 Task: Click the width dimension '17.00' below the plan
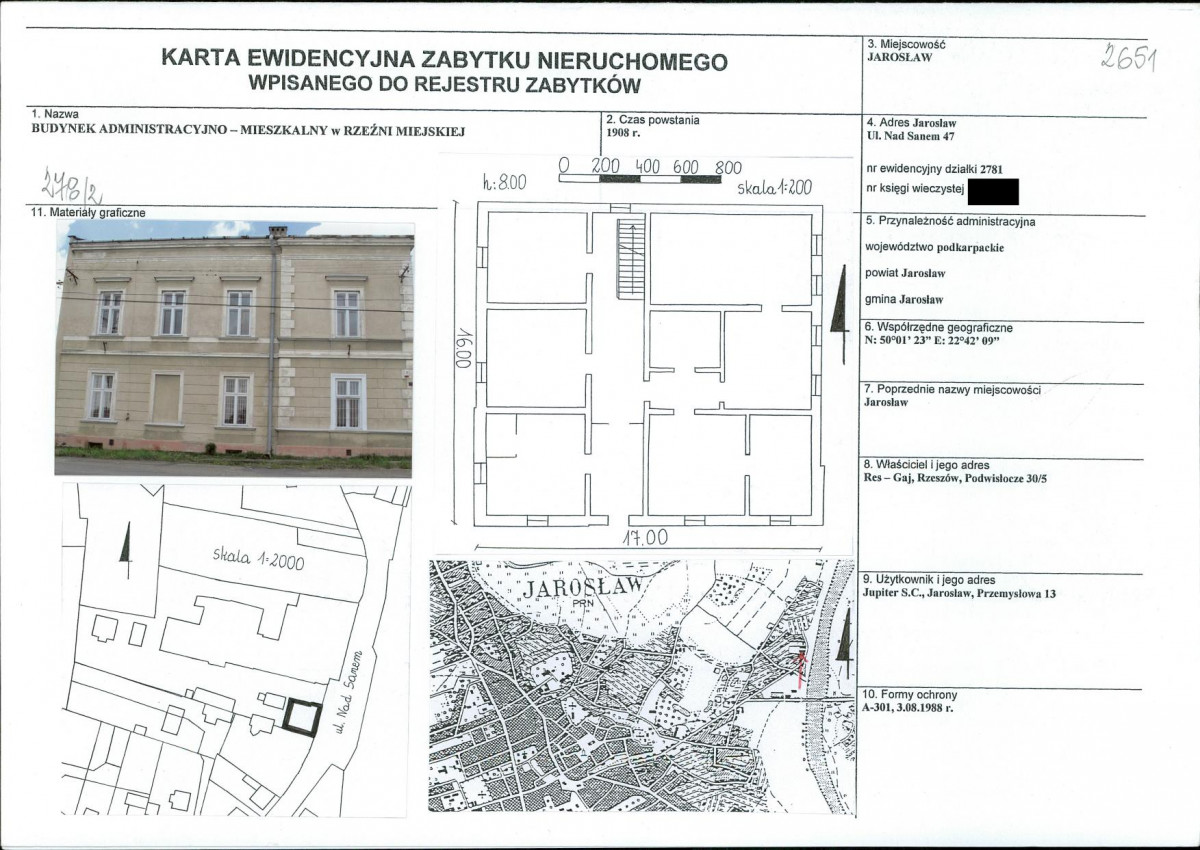(646, 538)
